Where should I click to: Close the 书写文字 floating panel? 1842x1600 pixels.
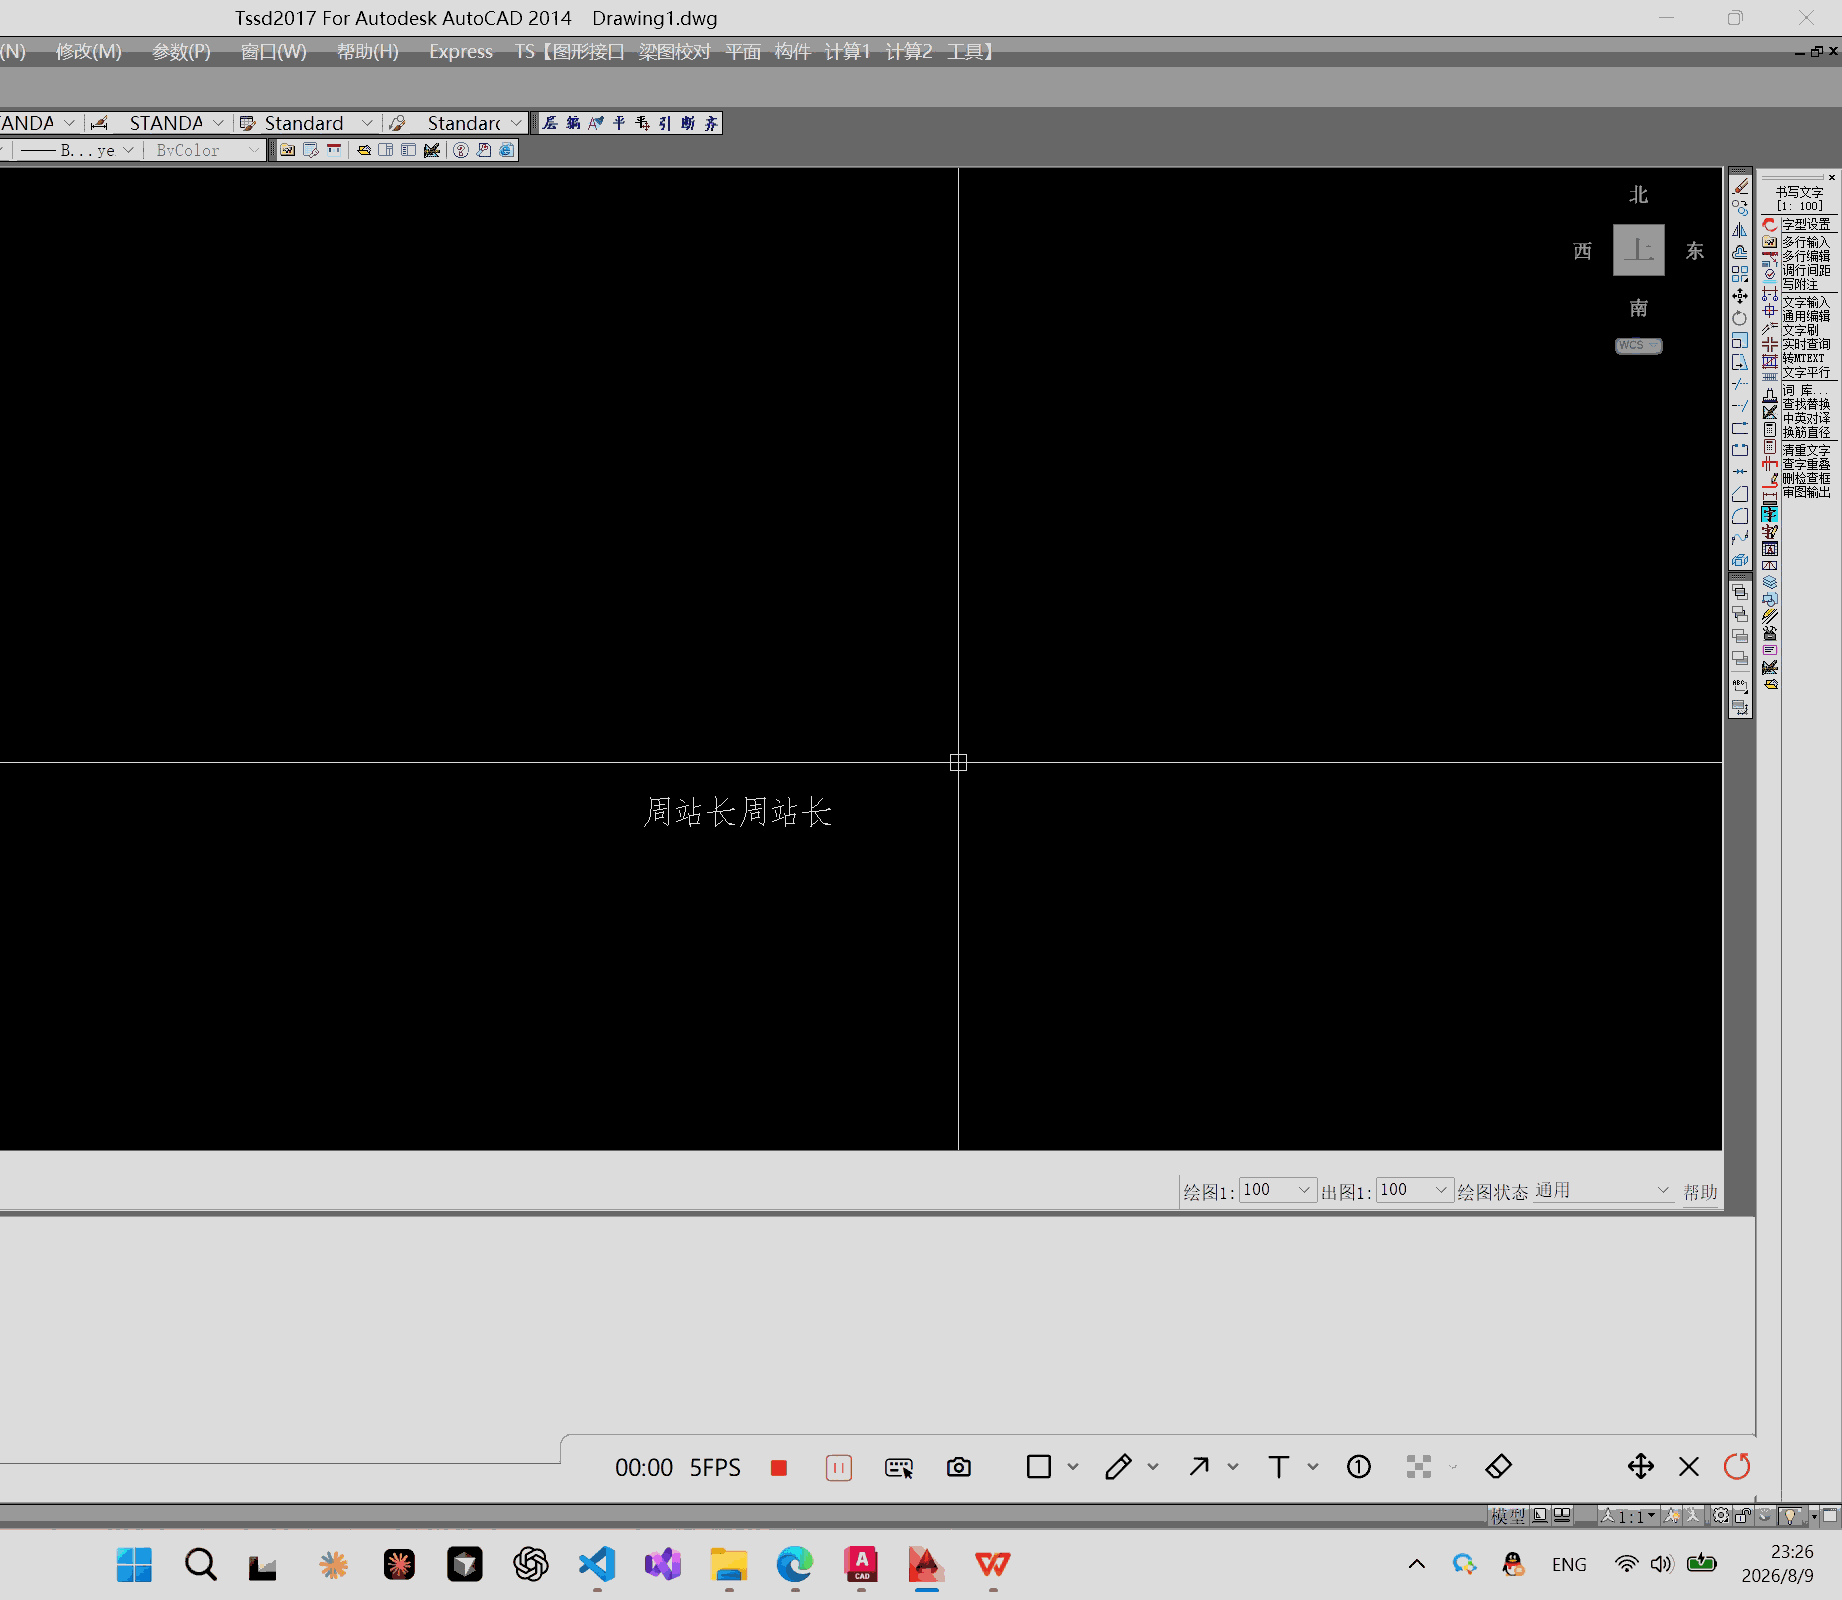pos(1832,177)
